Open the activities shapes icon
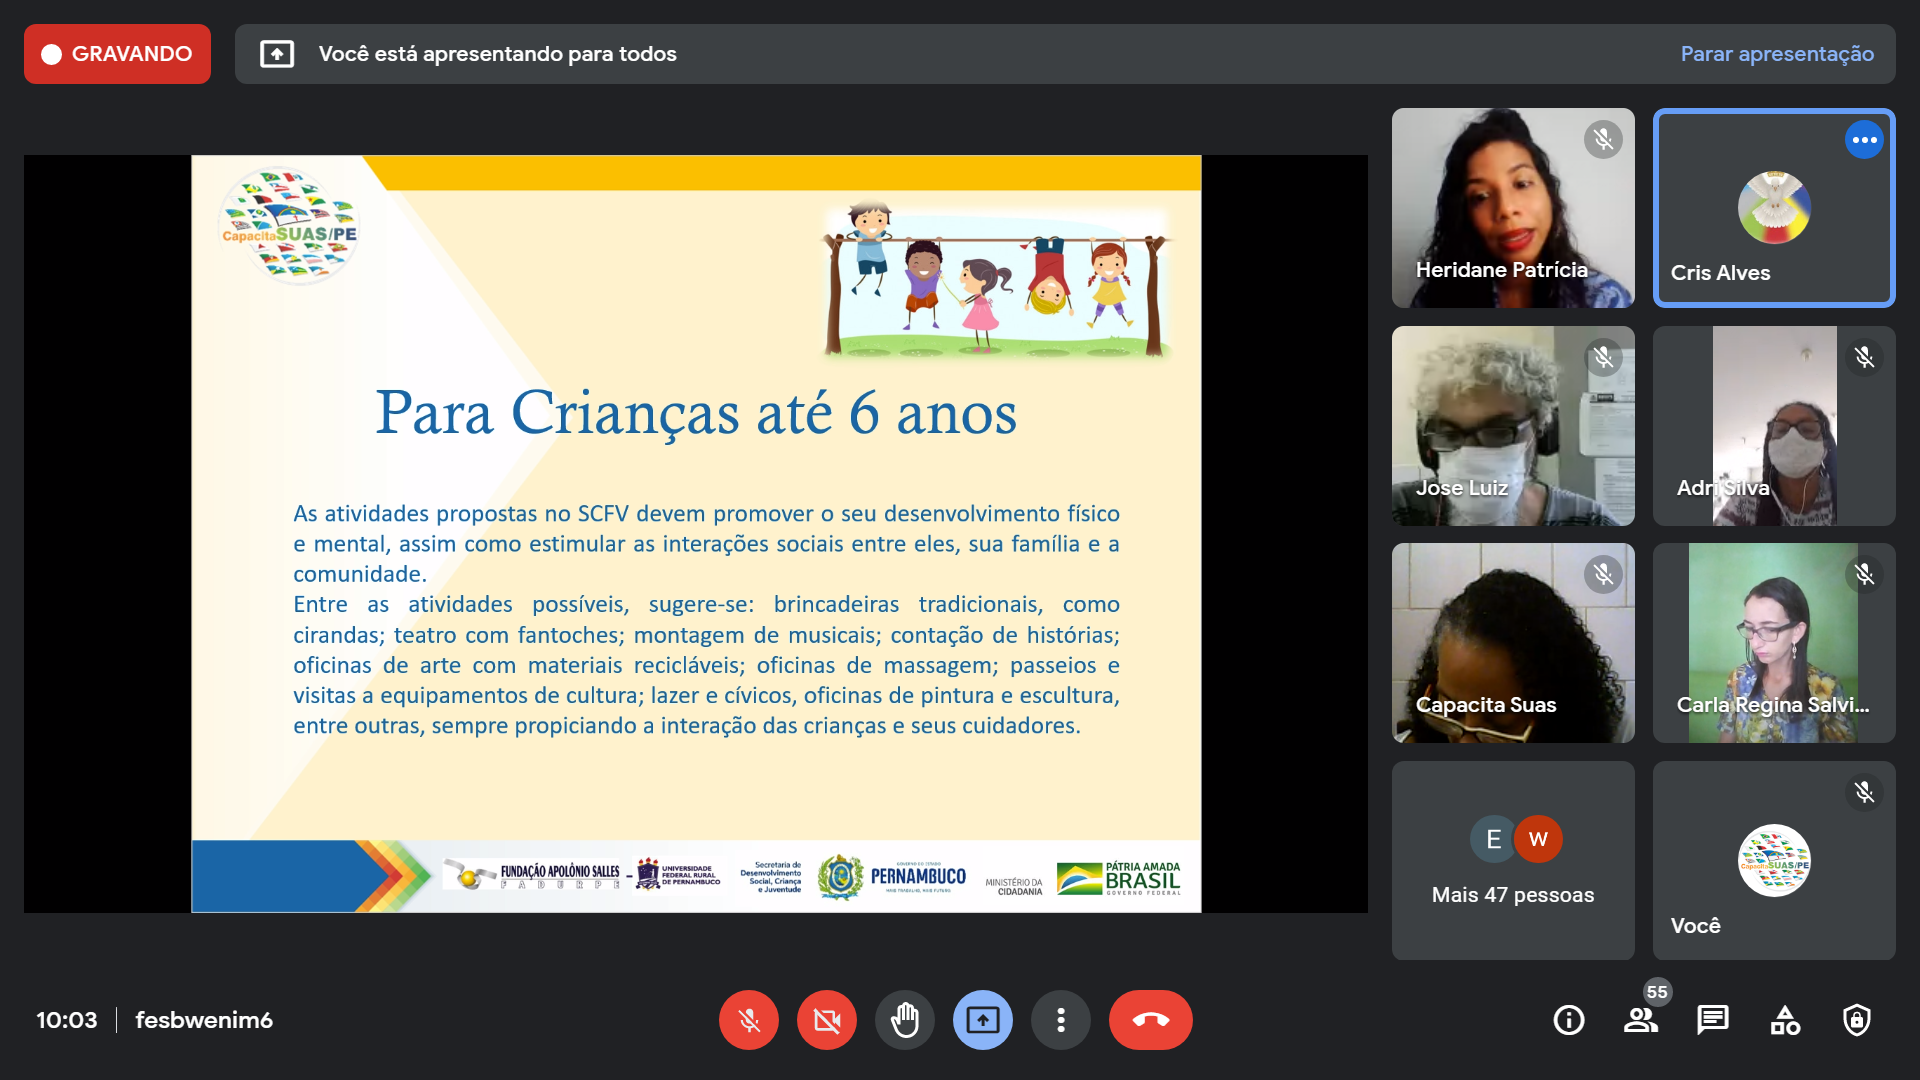The image size is (1920, 1080). tap(1785, 1020)
